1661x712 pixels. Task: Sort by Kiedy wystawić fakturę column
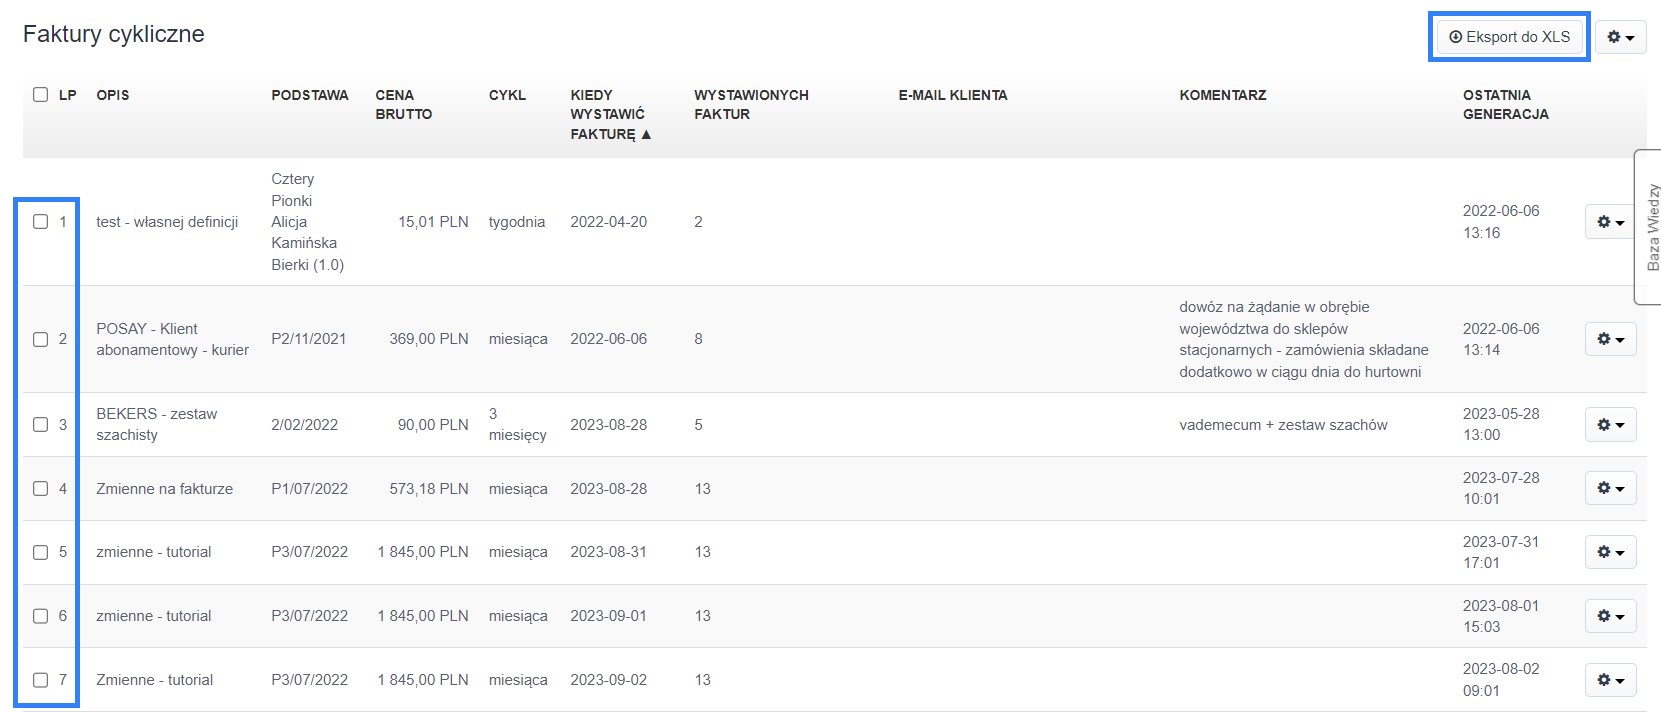[610, 114]
